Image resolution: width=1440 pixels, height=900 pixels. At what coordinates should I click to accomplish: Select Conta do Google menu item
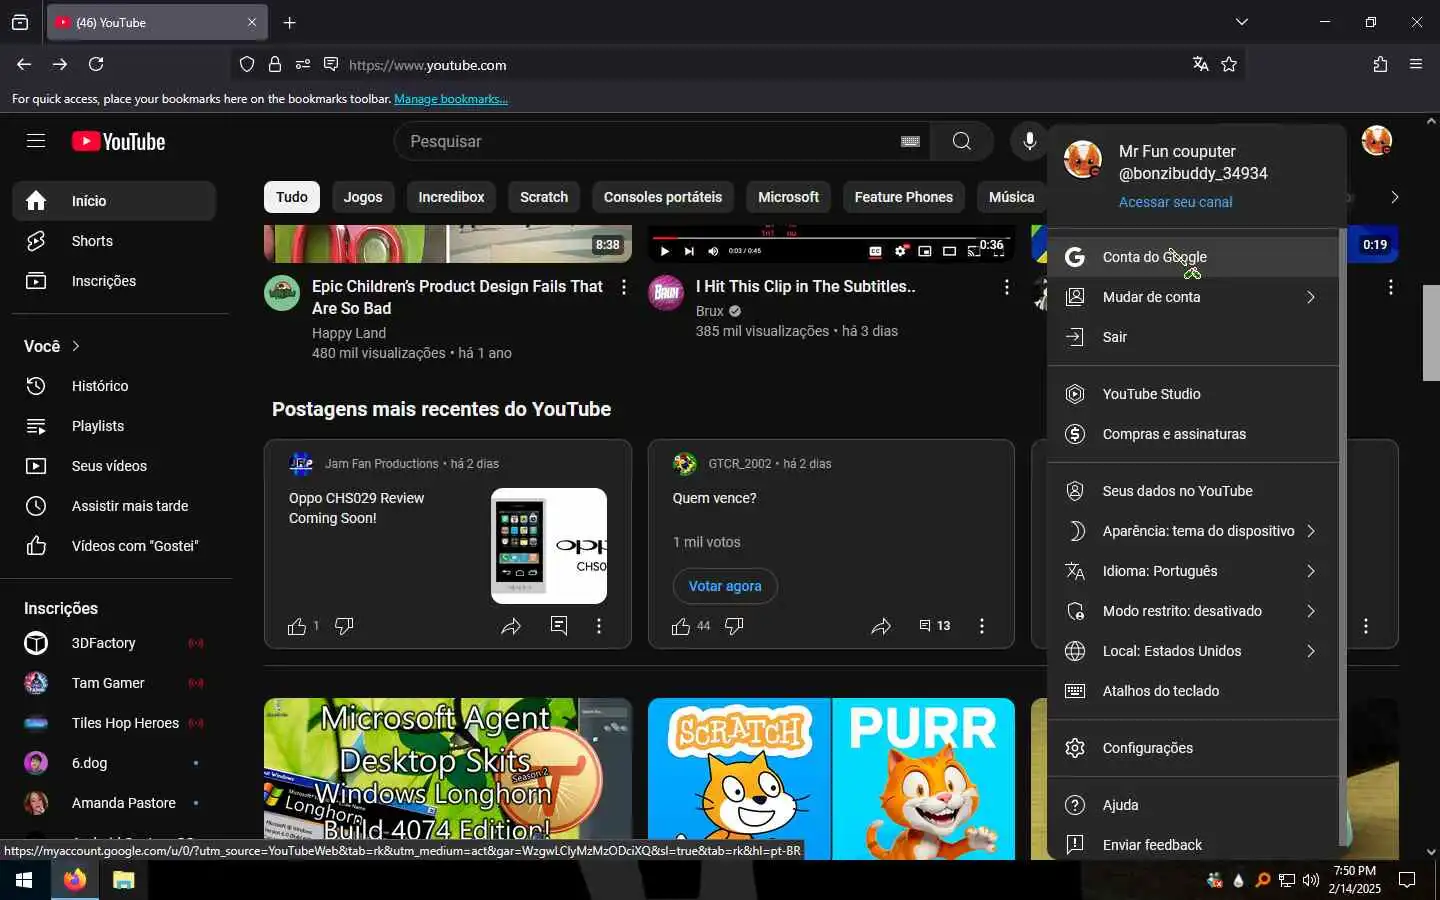[x=1192, y=257]
